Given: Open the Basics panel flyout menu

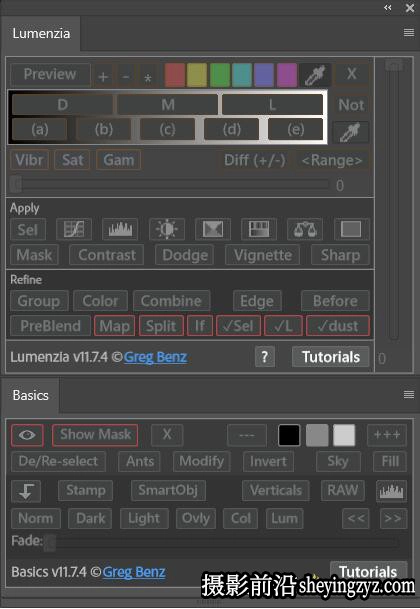Looking at the screenshot, I should coord(409,395).
